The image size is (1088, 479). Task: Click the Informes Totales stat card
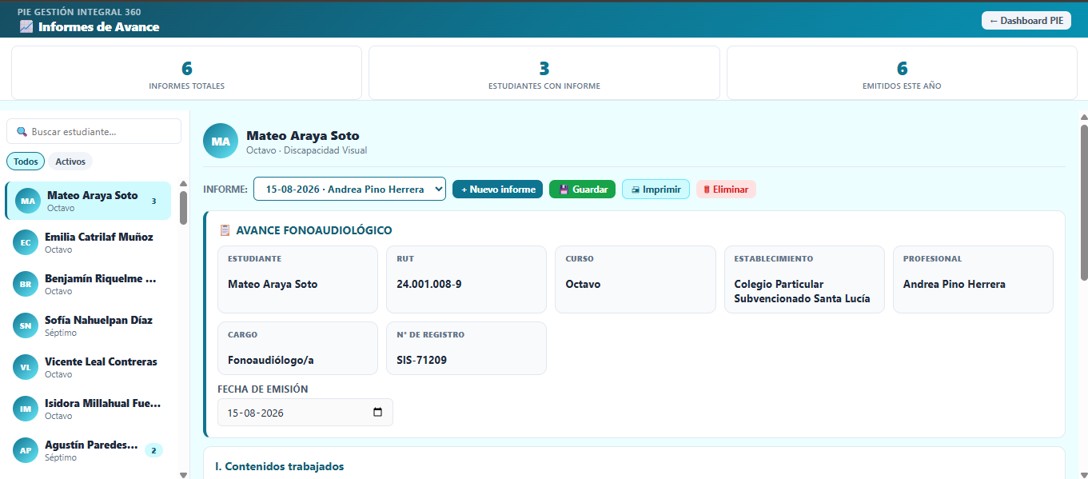point(187,73)
